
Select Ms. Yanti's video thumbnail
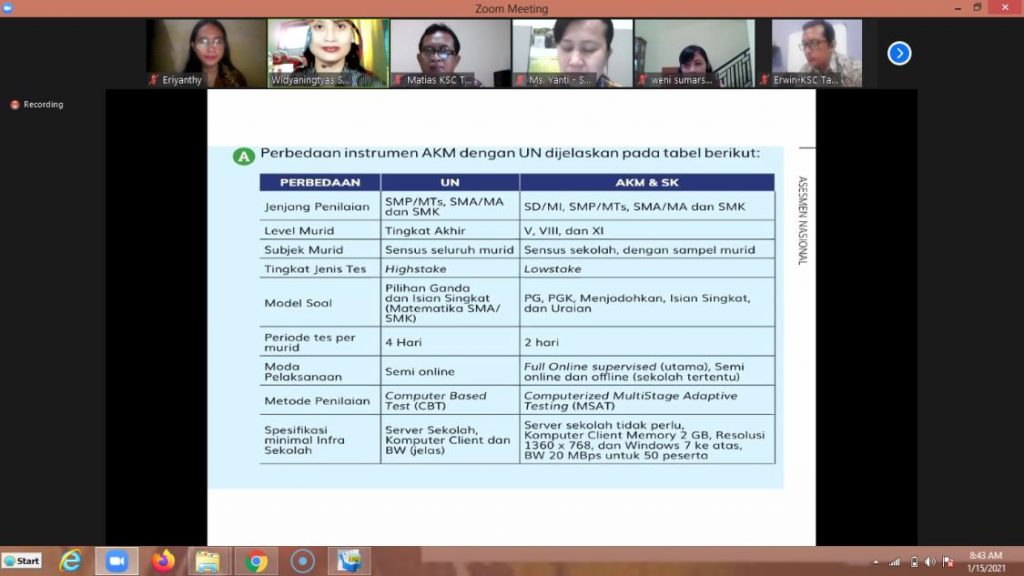572,53
